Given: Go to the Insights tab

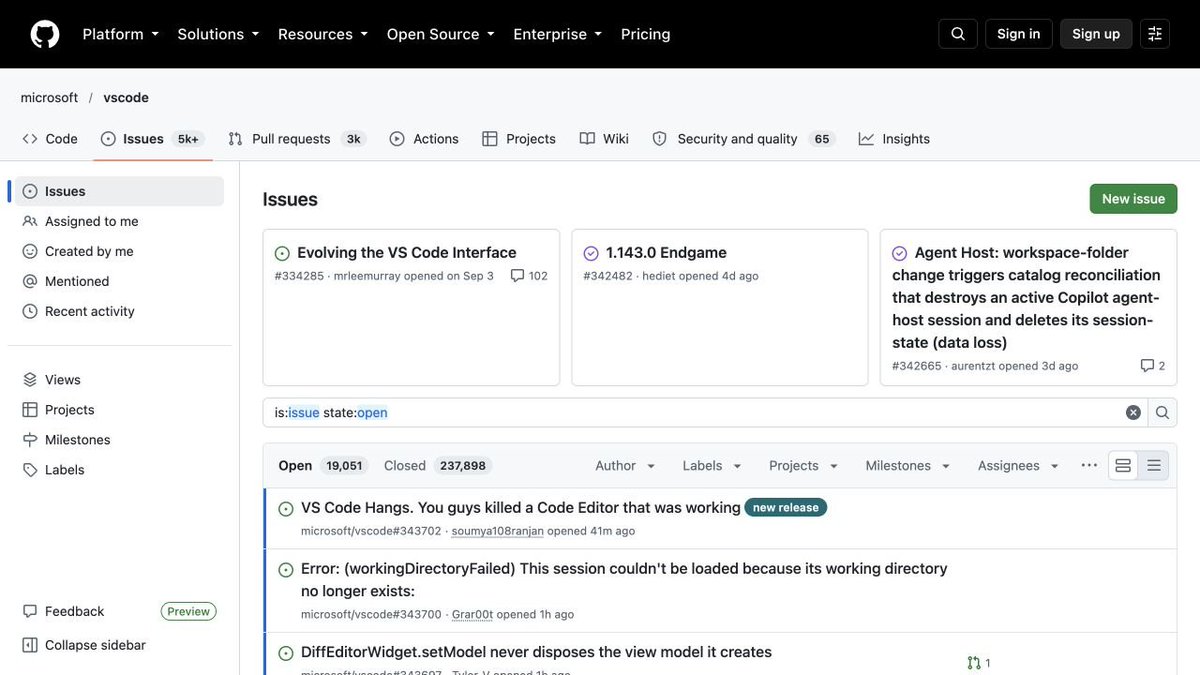Looking at the screenshot, I should [894, 139].
